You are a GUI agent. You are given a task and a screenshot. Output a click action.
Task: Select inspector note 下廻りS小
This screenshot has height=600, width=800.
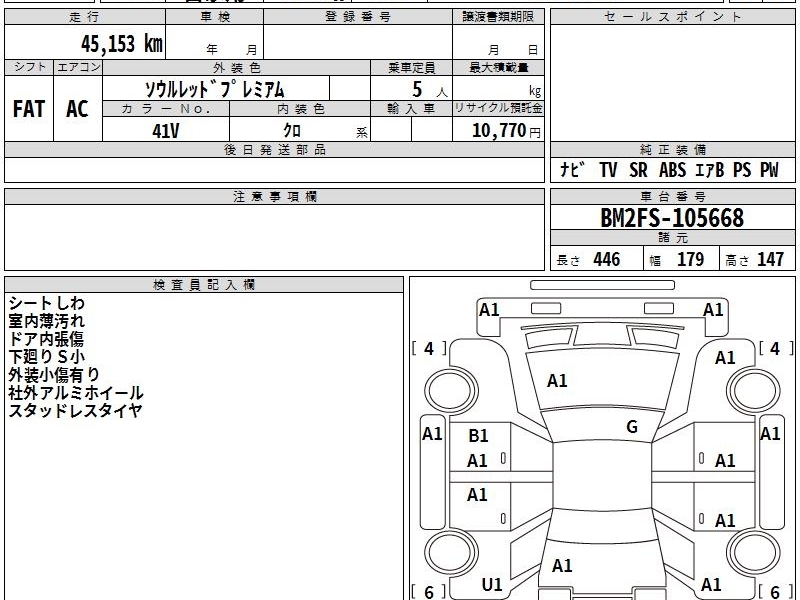tap(46, 357)
